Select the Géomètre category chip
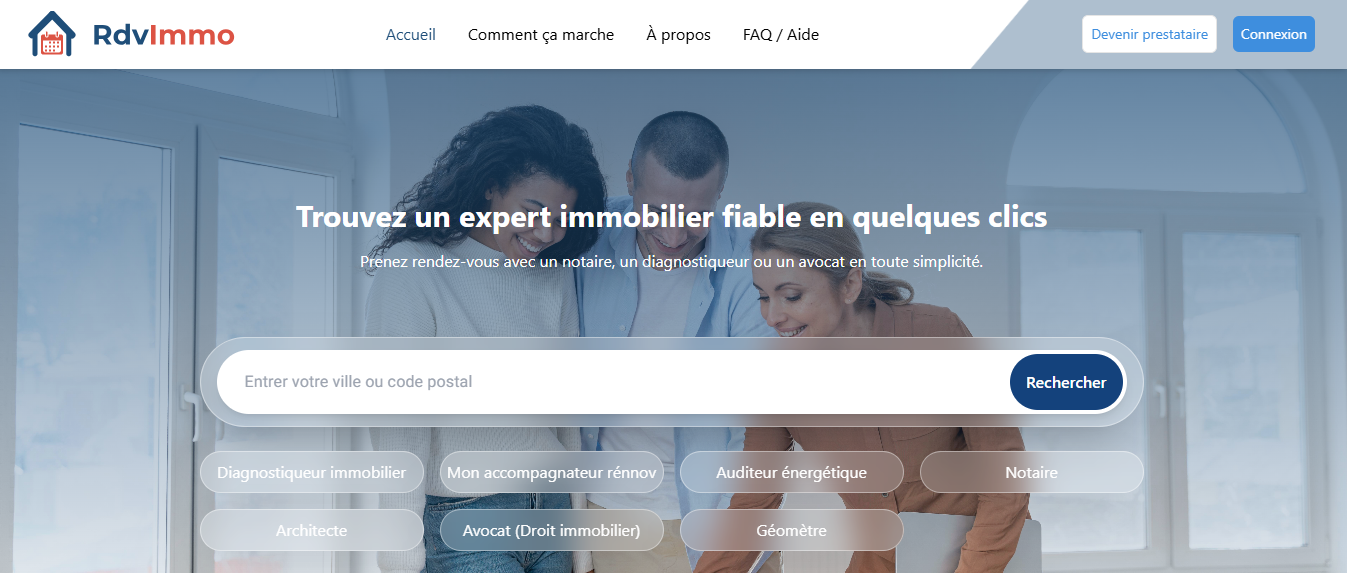 click(792, 530)
